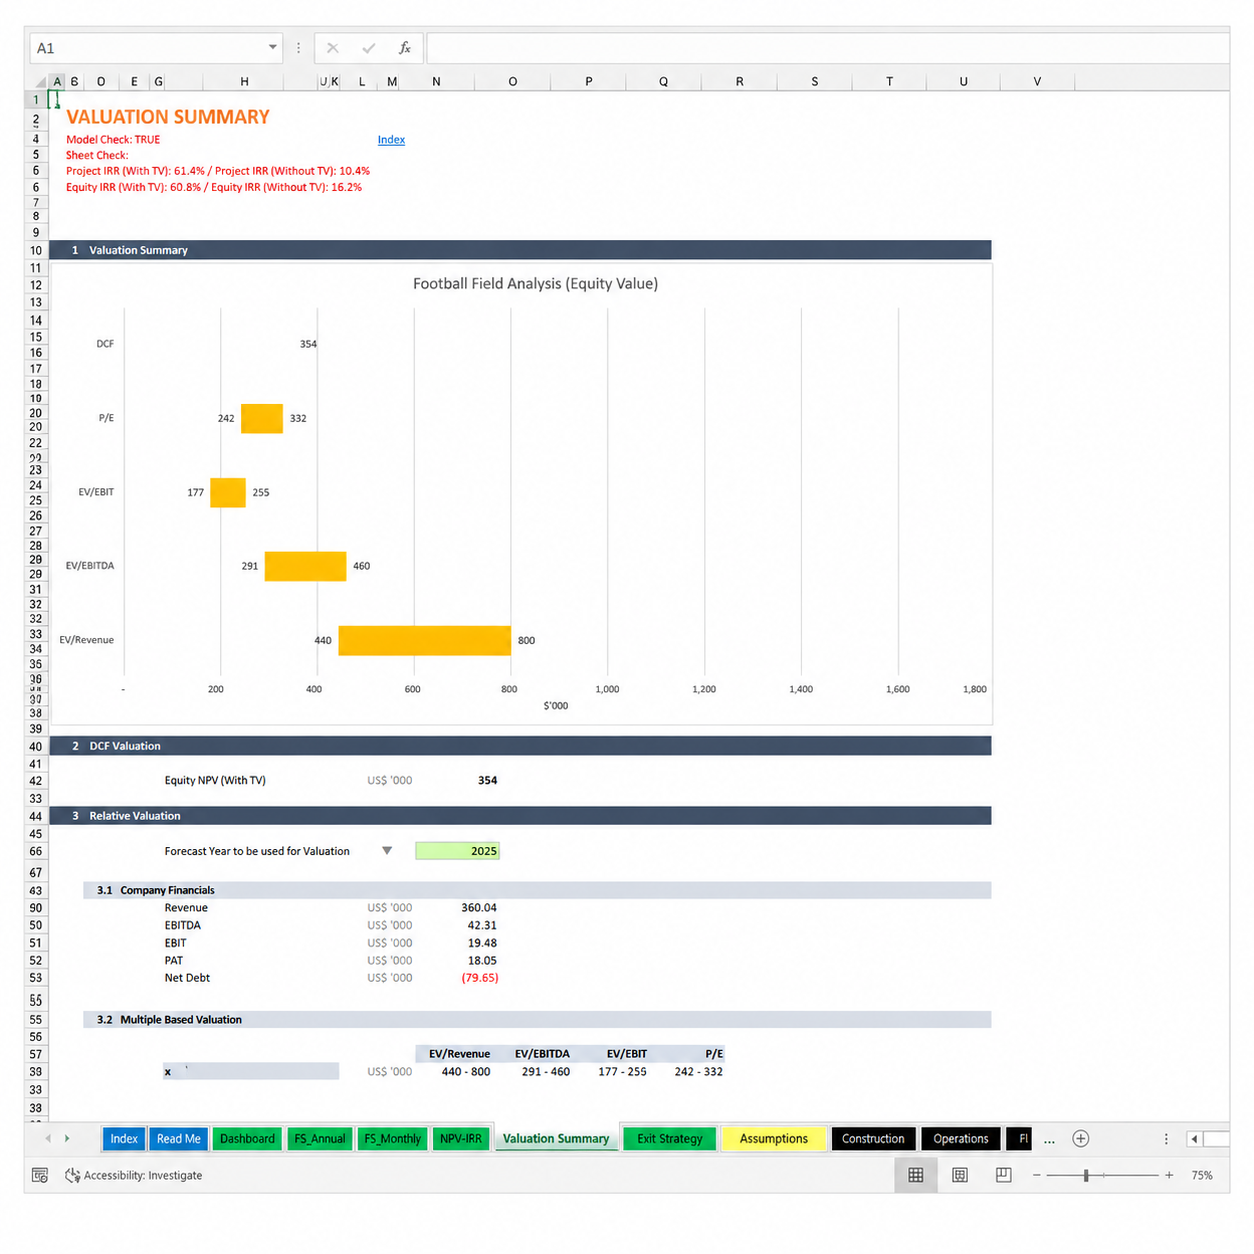Switch to the Assumptions sheet tab
Viewport: 1254px width, 1254px height.
click(x=774, y=1139)
